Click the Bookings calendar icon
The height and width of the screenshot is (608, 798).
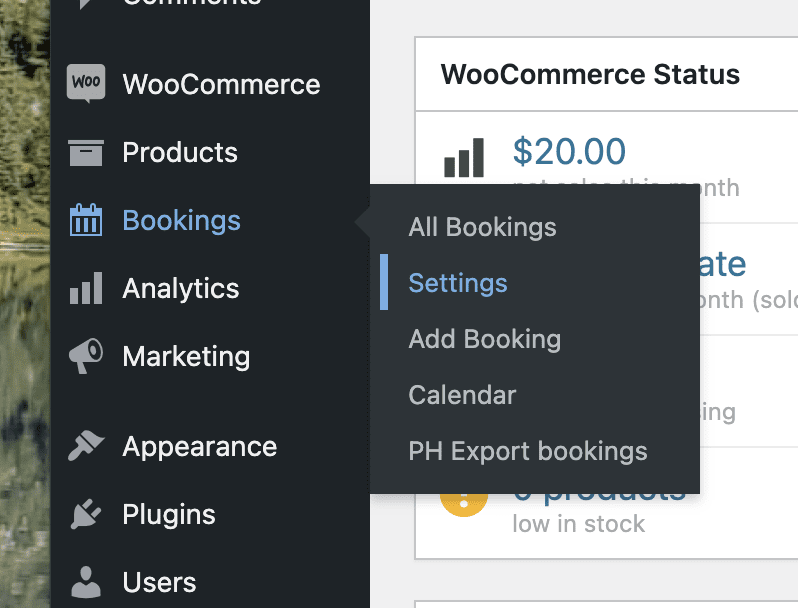tap(86, 220)
